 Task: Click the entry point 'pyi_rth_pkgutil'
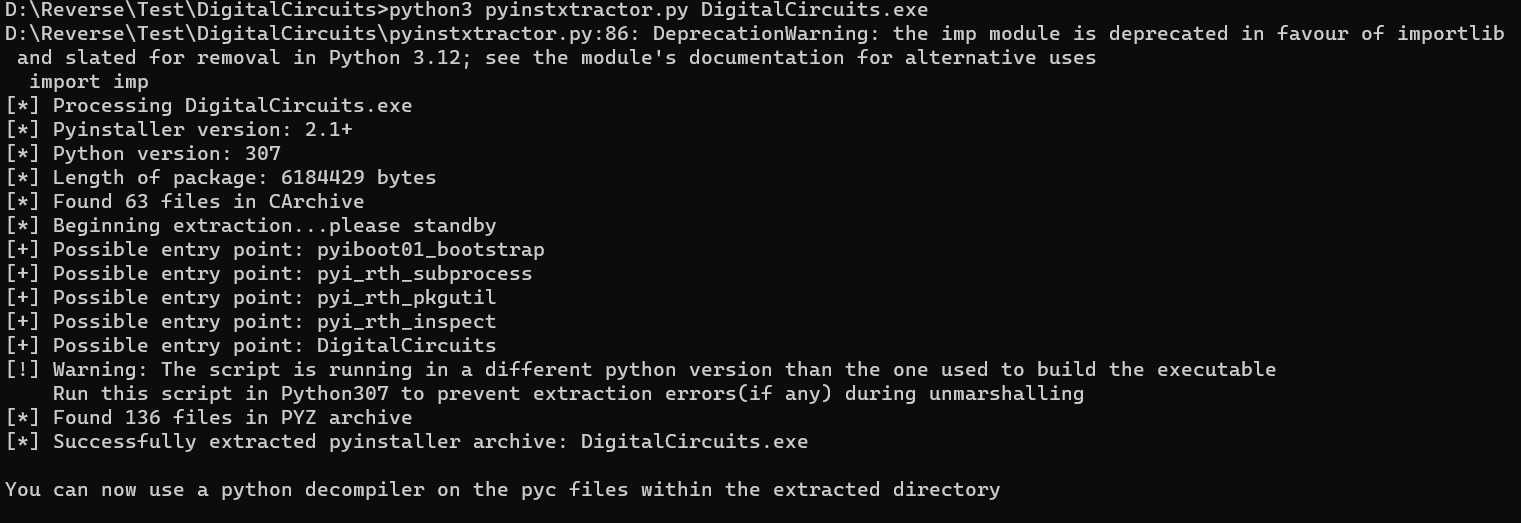[x=406, y=298]
